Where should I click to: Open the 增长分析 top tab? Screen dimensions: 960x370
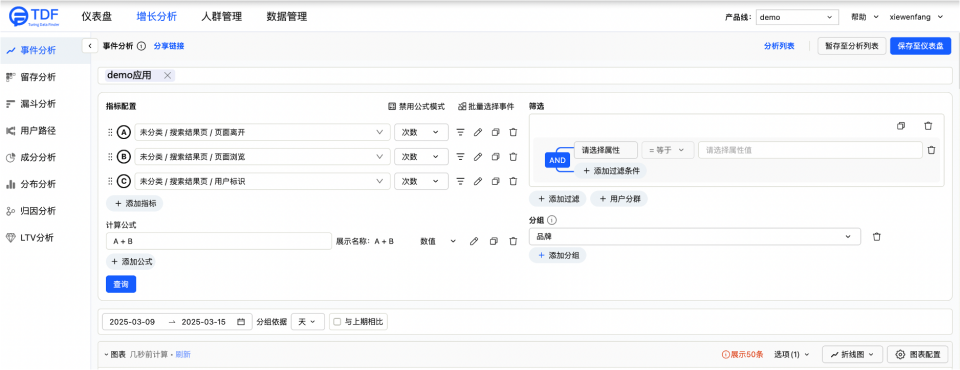pyautogui.click(x=157, y=17)
